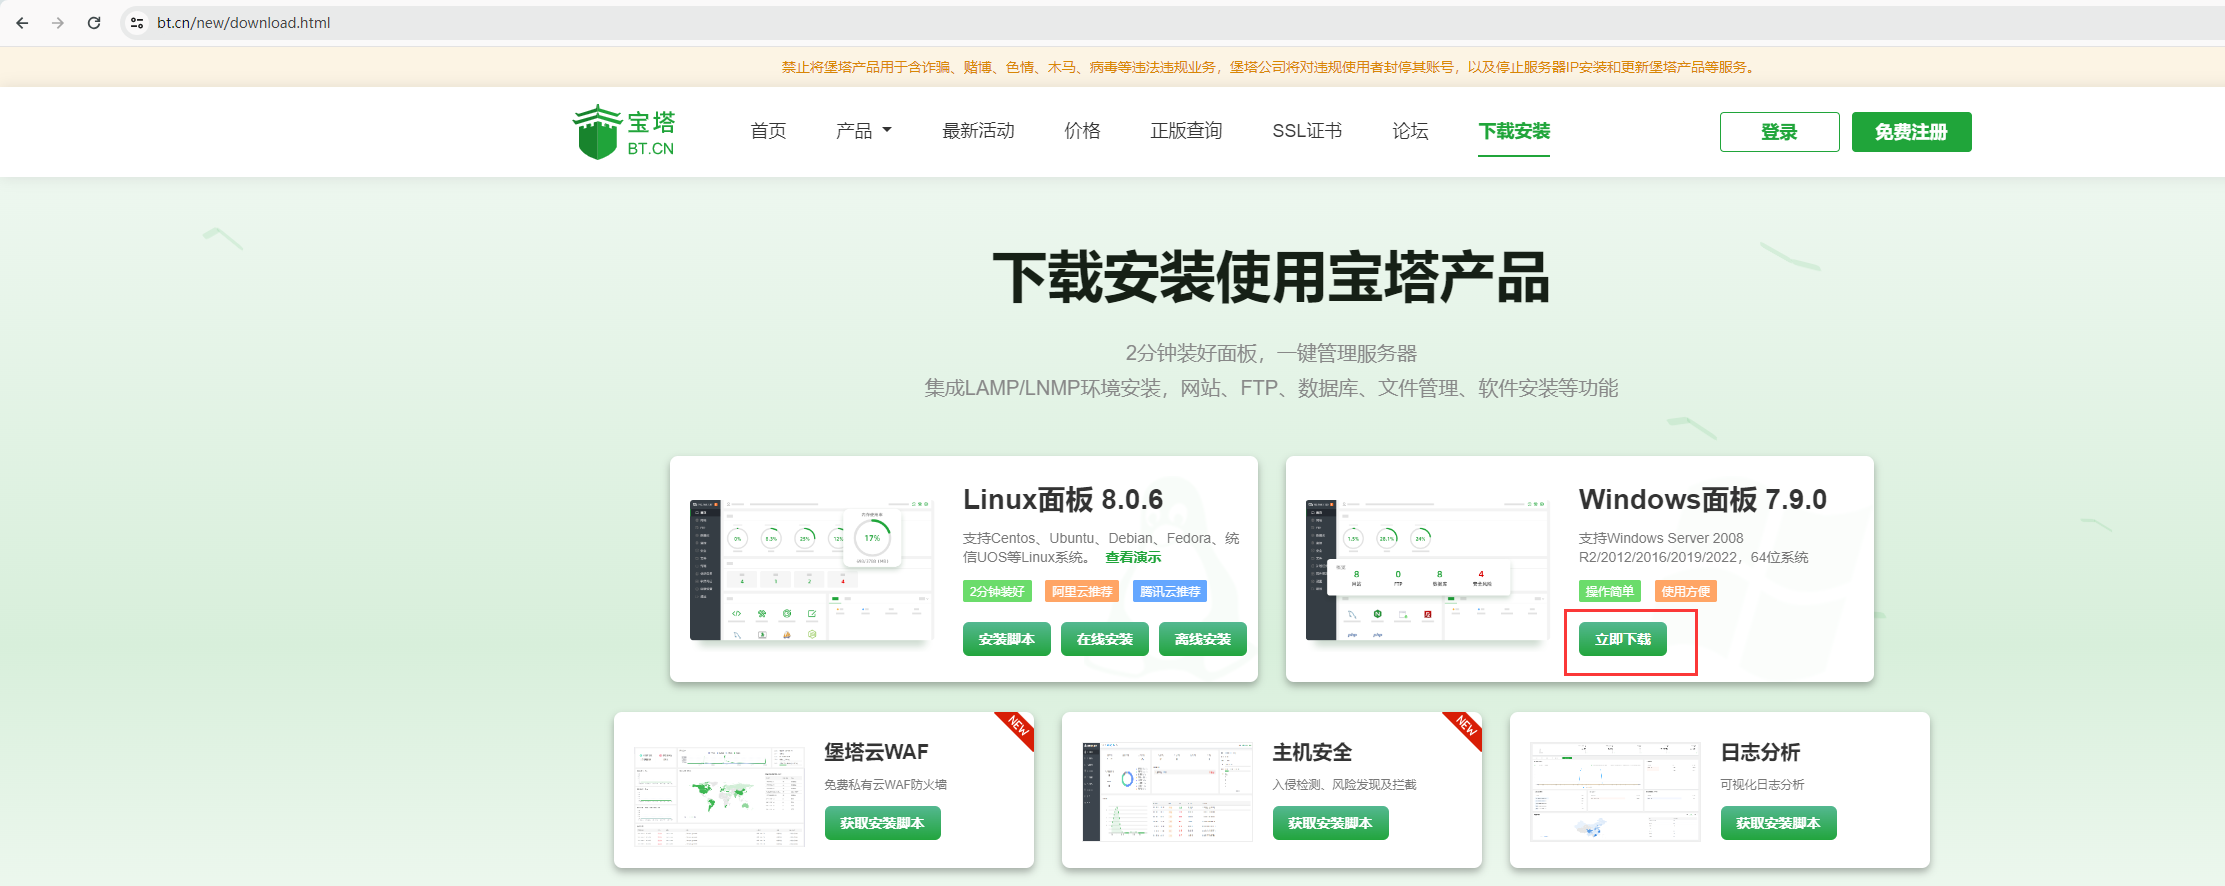
Task: Click the orange warning notice banner text
Action: coord(1270,67)
